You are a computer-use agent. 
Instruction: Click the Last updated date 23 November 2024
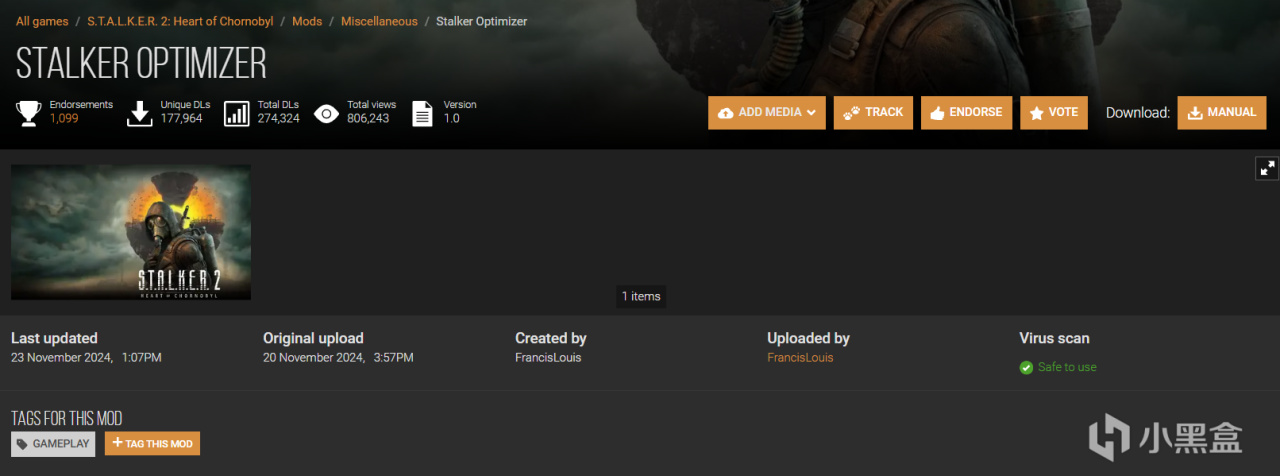coord(86,357)
